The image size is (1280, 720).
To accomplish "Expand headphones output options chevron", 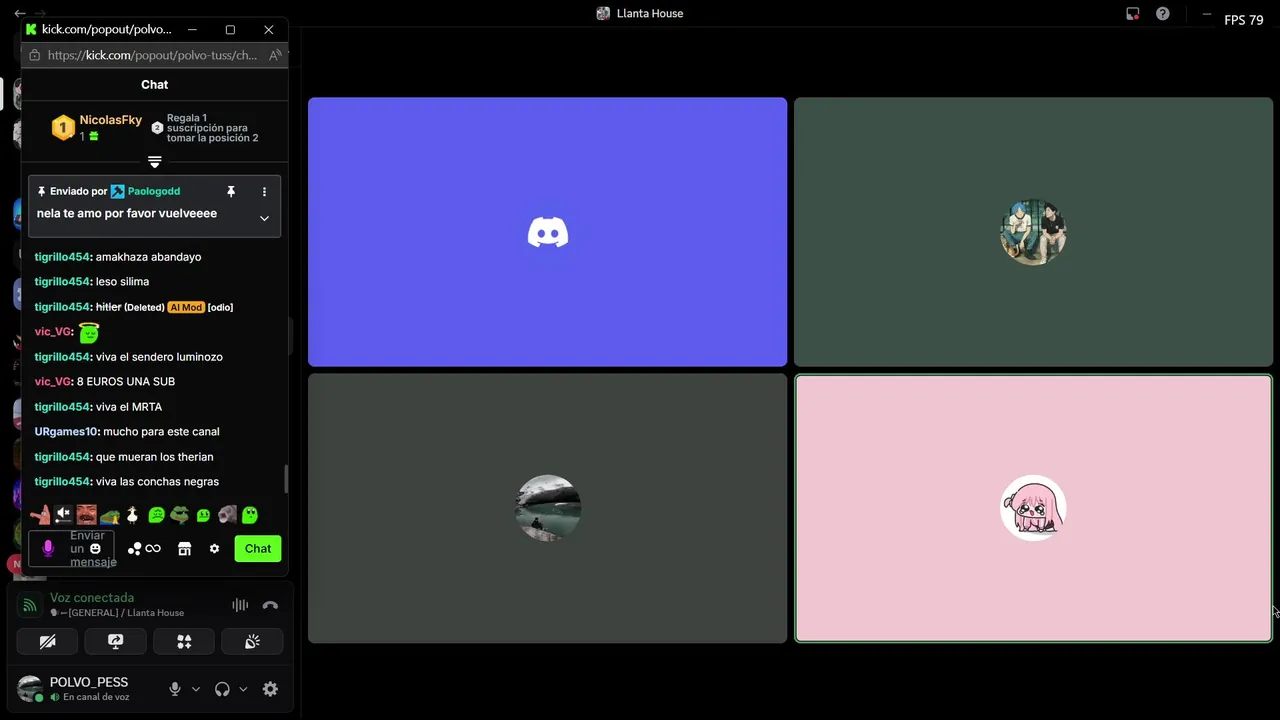I will tap(243, 689).
